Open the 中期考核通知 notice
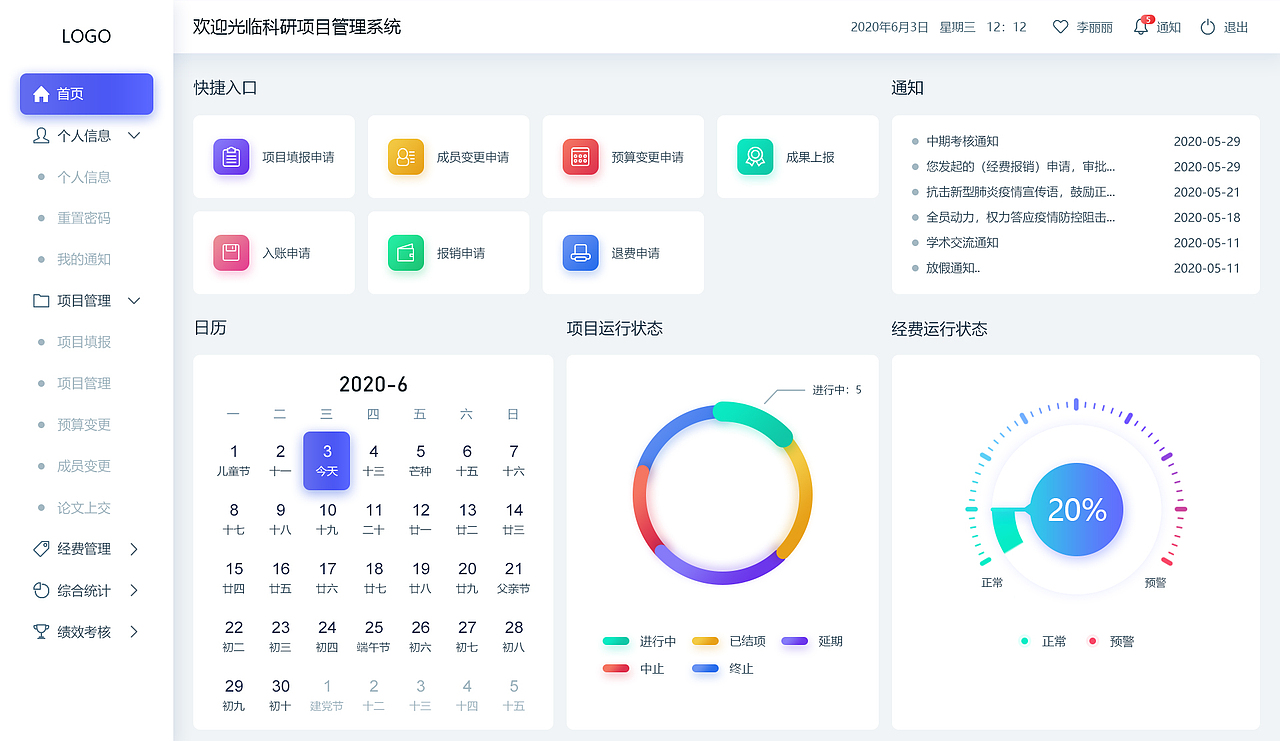This screenshot has width=1280, height=741. (x=962, y=142)
